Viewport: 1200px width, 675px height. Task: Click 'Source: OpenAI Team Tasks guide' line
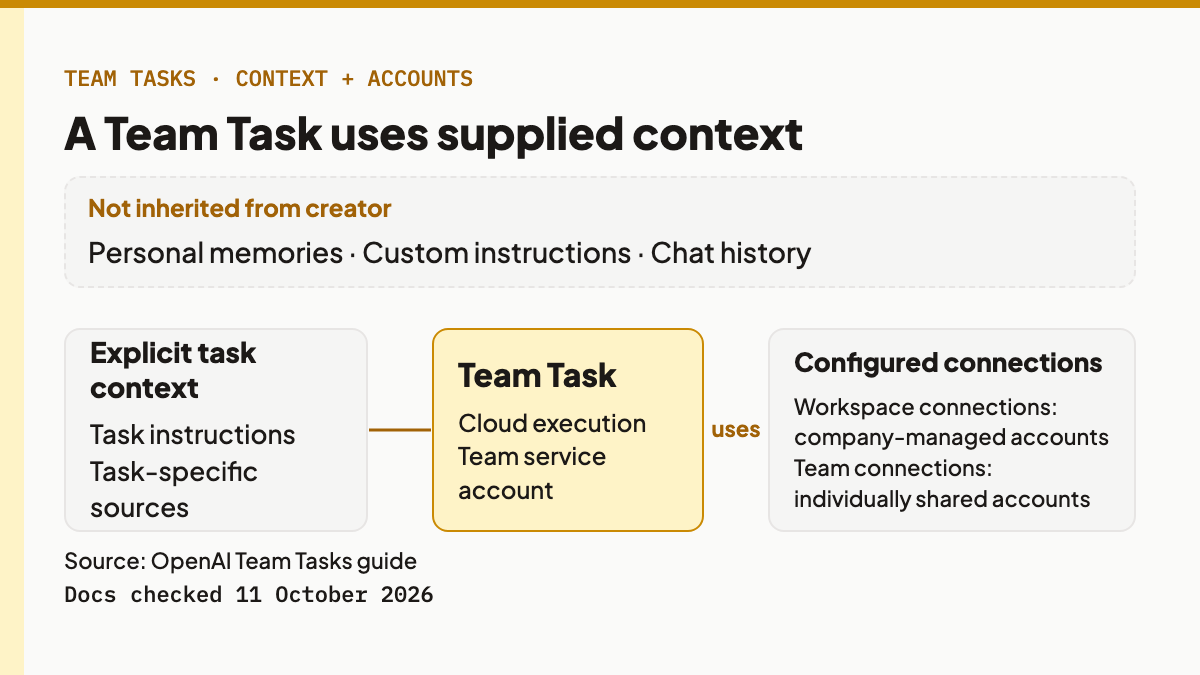pyautogui.click(x=241, y=561)
